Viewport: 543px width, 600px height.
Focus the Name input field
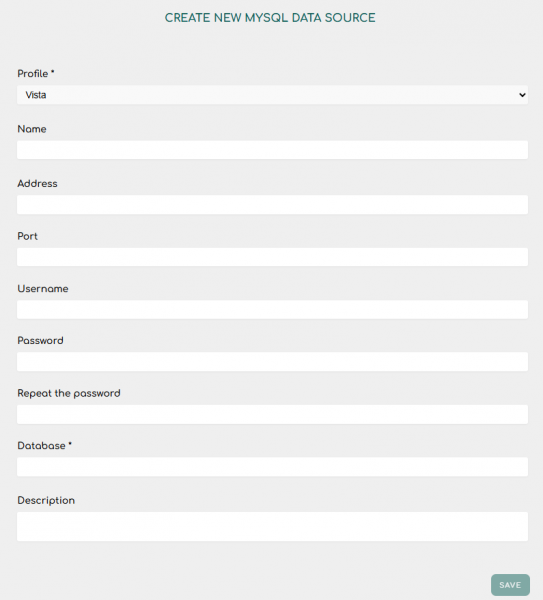click(272, 150)
